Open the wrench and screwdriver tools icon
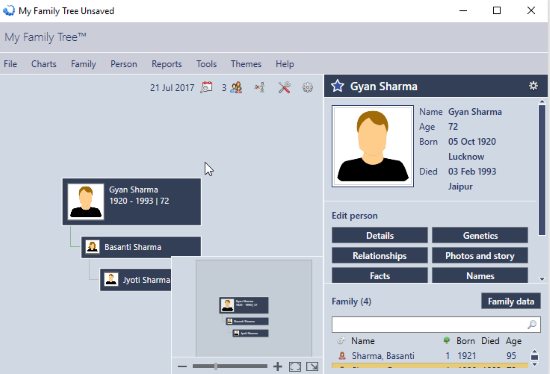This screenshot has height=374, width=550. coord(284,87)
